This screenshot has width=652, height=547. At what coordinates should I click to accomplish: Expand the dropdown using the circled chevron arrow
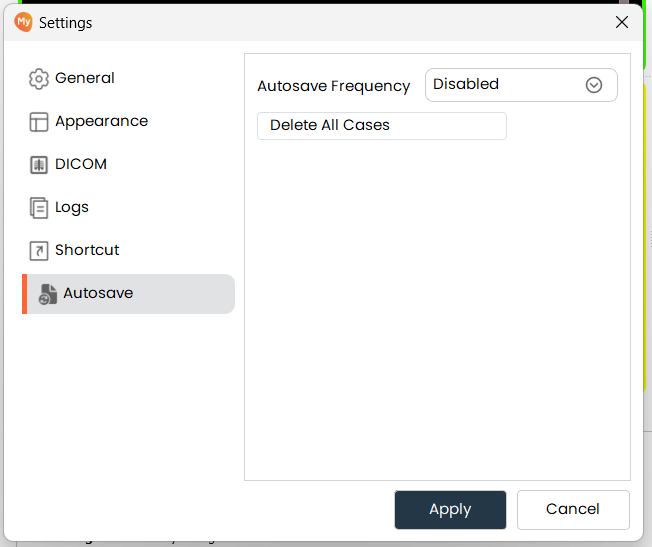click(594, 85)
